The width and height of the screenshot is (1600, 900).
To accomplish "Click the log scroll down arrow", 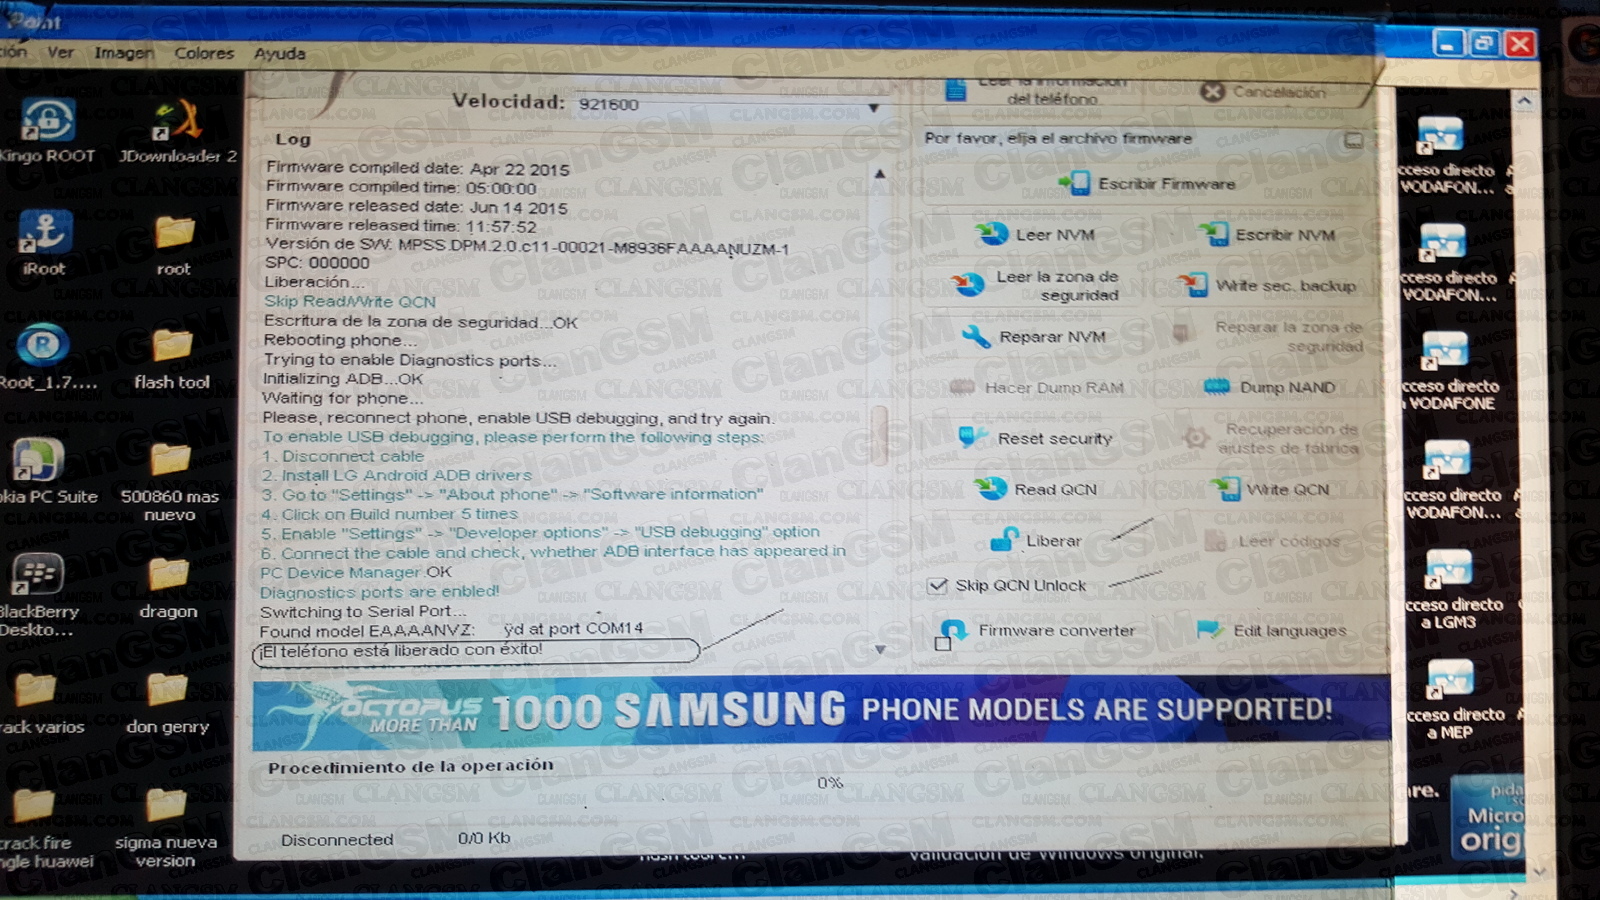I will [x=880, y=650].
